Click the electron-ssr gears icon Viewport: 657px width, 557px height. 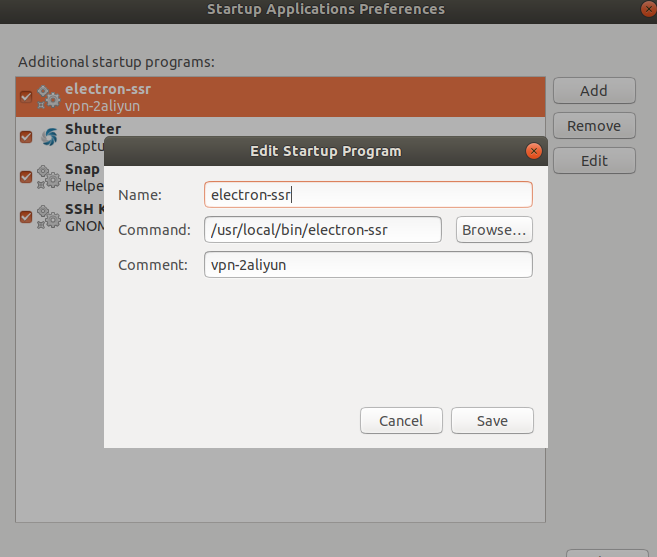point(49,97)
